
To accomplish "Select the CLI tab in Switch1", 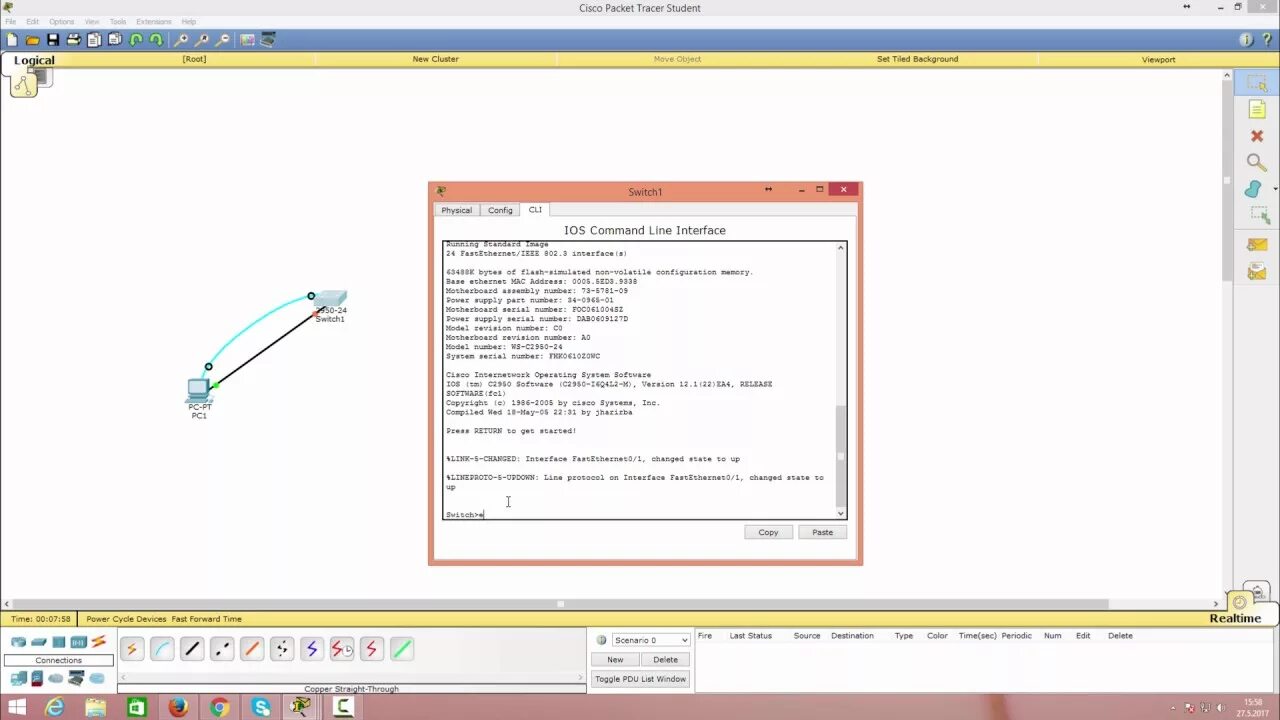I will click(x=535, y=210).
